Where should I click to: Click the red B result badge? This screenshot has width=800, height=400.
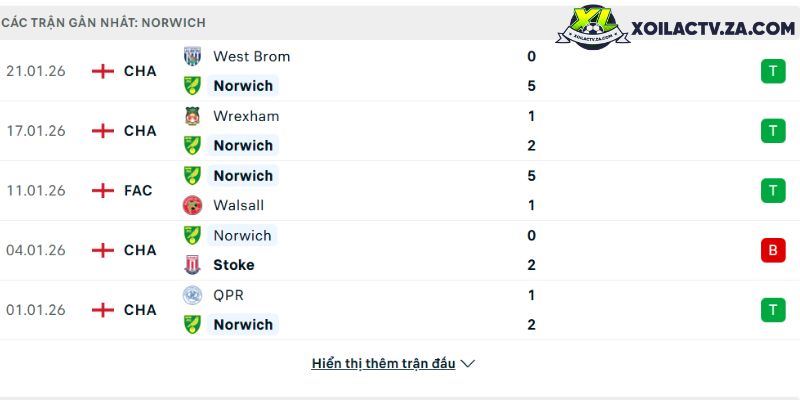772,250
